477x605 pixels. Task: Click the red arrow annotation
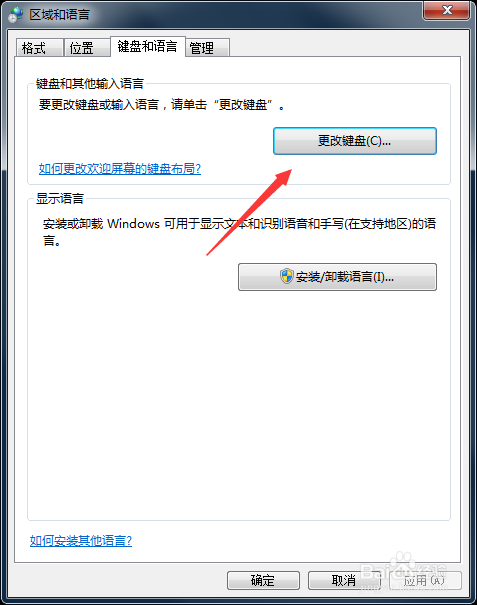249,212
